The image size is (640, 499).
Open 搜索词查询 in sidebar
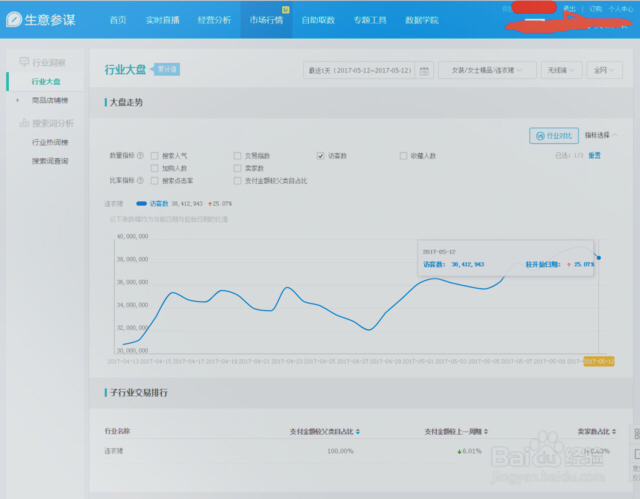coord(50,161)
